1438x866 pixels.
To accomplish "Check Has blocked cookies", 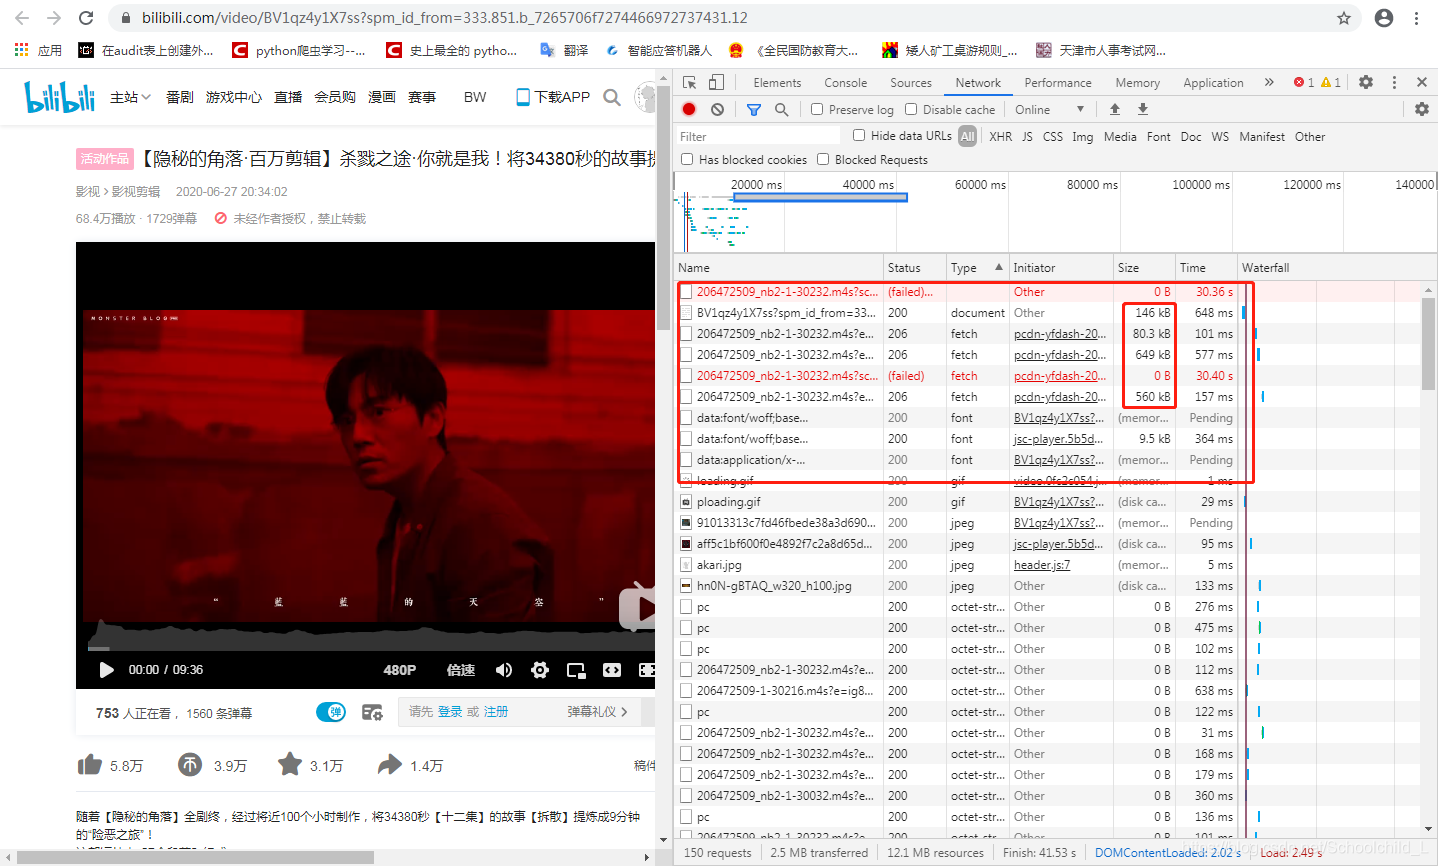I will [x=687, y=159].
